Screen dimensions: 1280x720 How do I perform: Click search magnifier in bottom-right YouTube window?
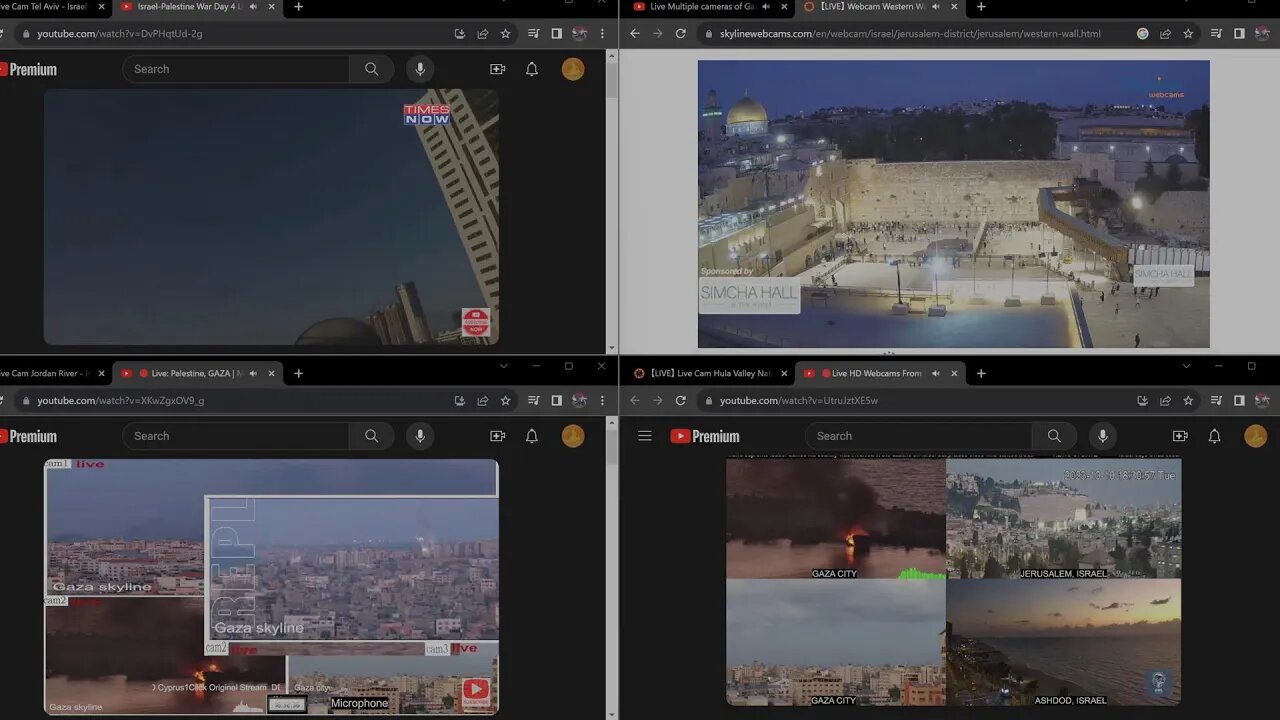pos(1054,436)
